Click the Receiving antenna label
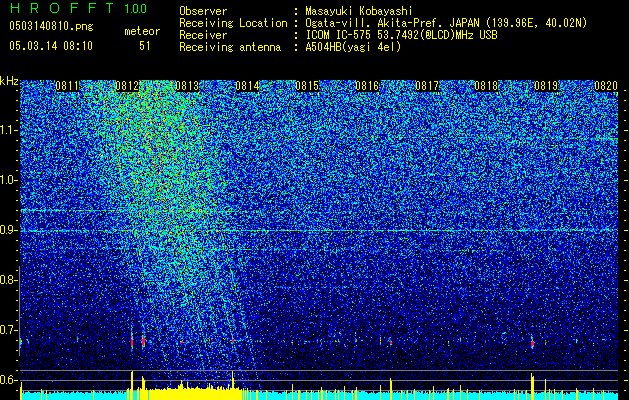This screenshot has width=629, height=400. (230, 47)
